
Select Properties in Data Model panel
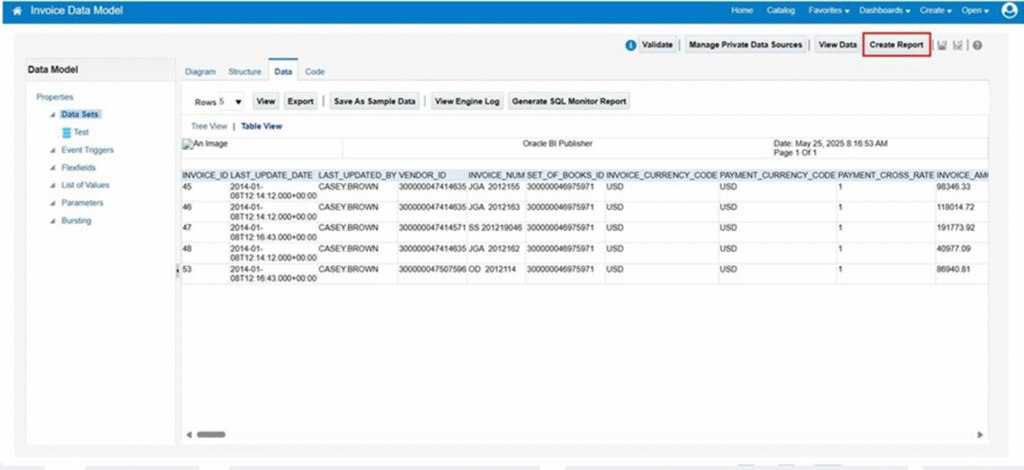pos(55,97)
